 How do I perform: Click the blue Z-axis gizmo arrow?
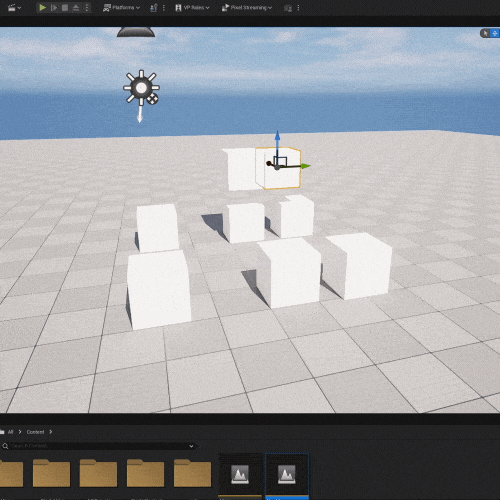tap(277, 136)
